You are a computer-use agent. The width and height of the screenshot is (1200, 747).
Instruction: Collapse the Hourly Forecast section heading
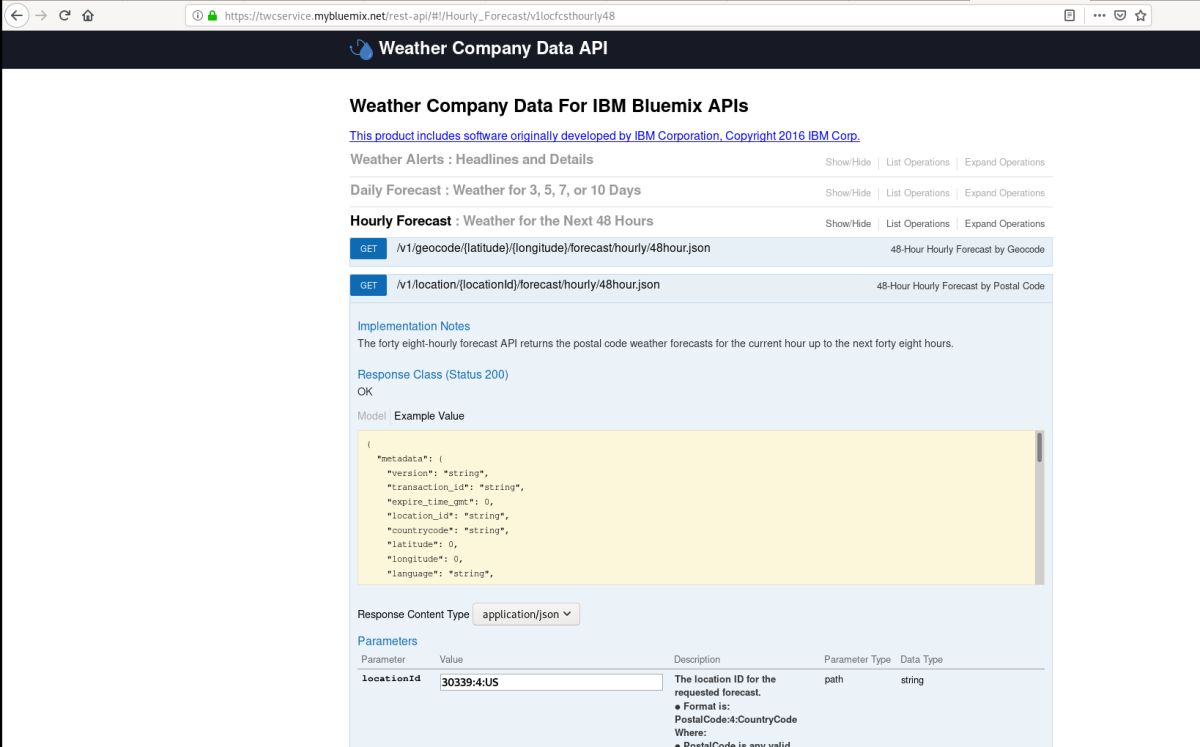click(x=502, y=221)
